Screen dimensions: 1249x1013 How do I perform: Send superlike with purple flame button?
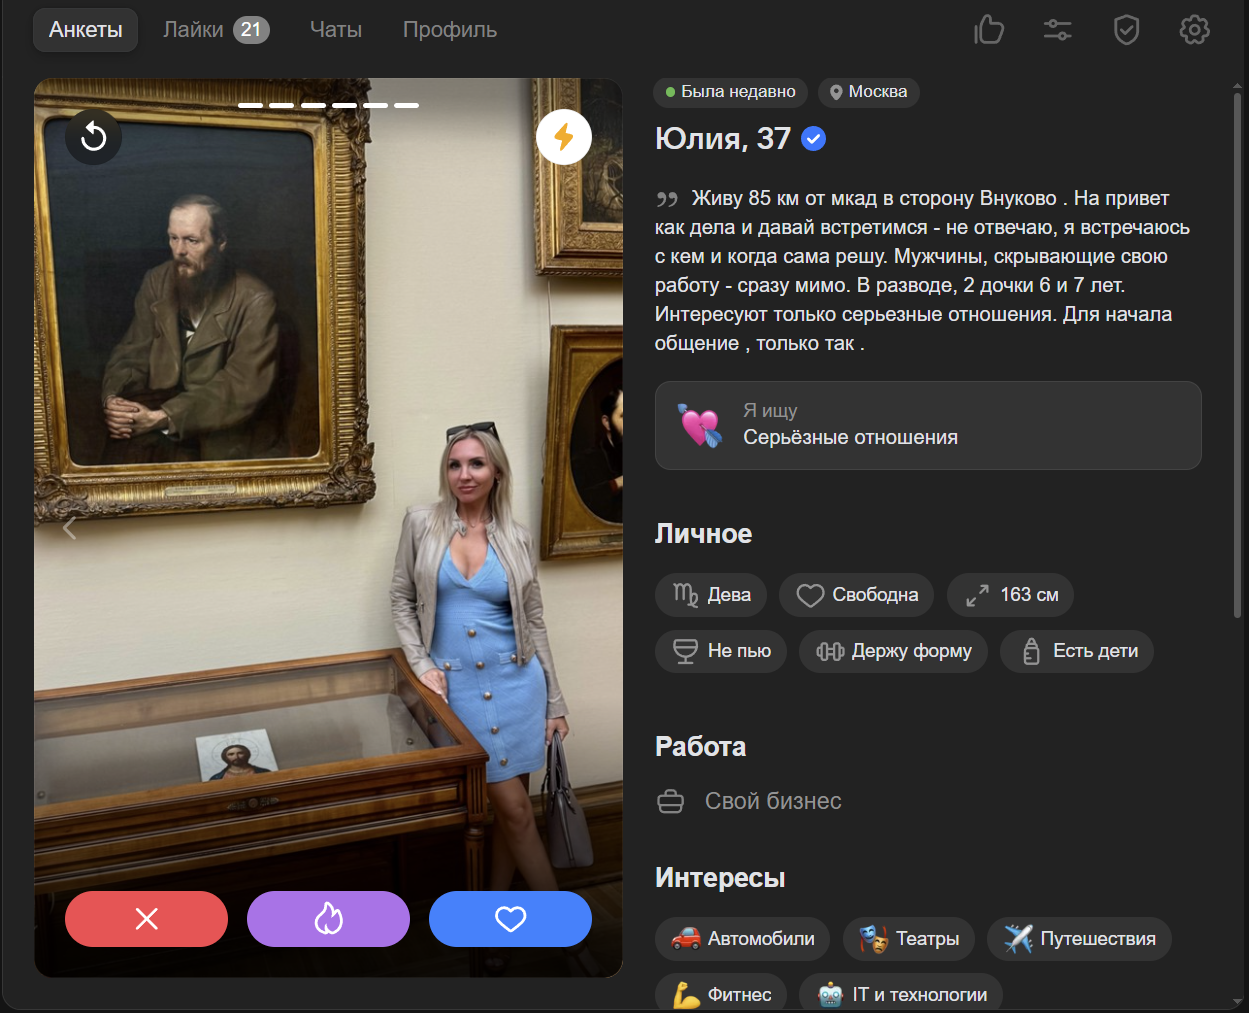click(329, 919)
